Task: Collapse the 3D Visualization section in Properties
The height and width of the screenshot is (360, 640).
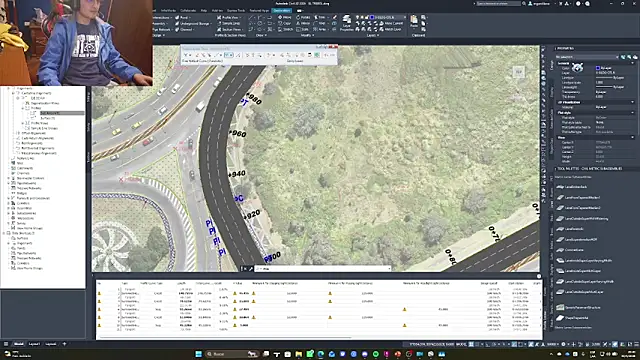Action: coord(633,102)
